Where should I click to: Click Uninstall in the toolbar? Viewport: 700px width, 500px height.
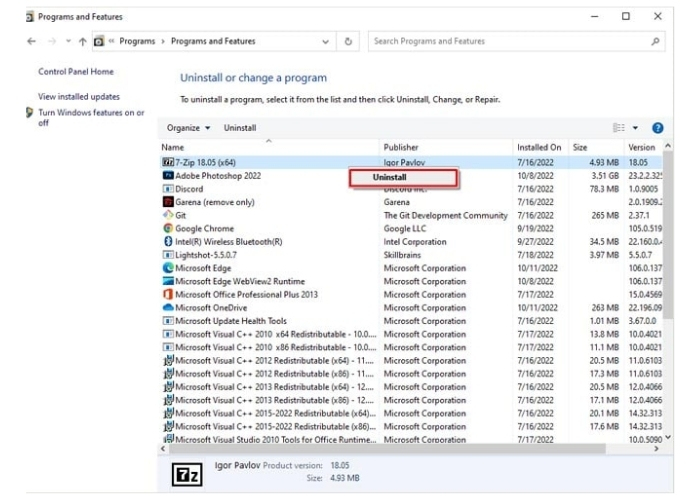(x=240, y=128)
